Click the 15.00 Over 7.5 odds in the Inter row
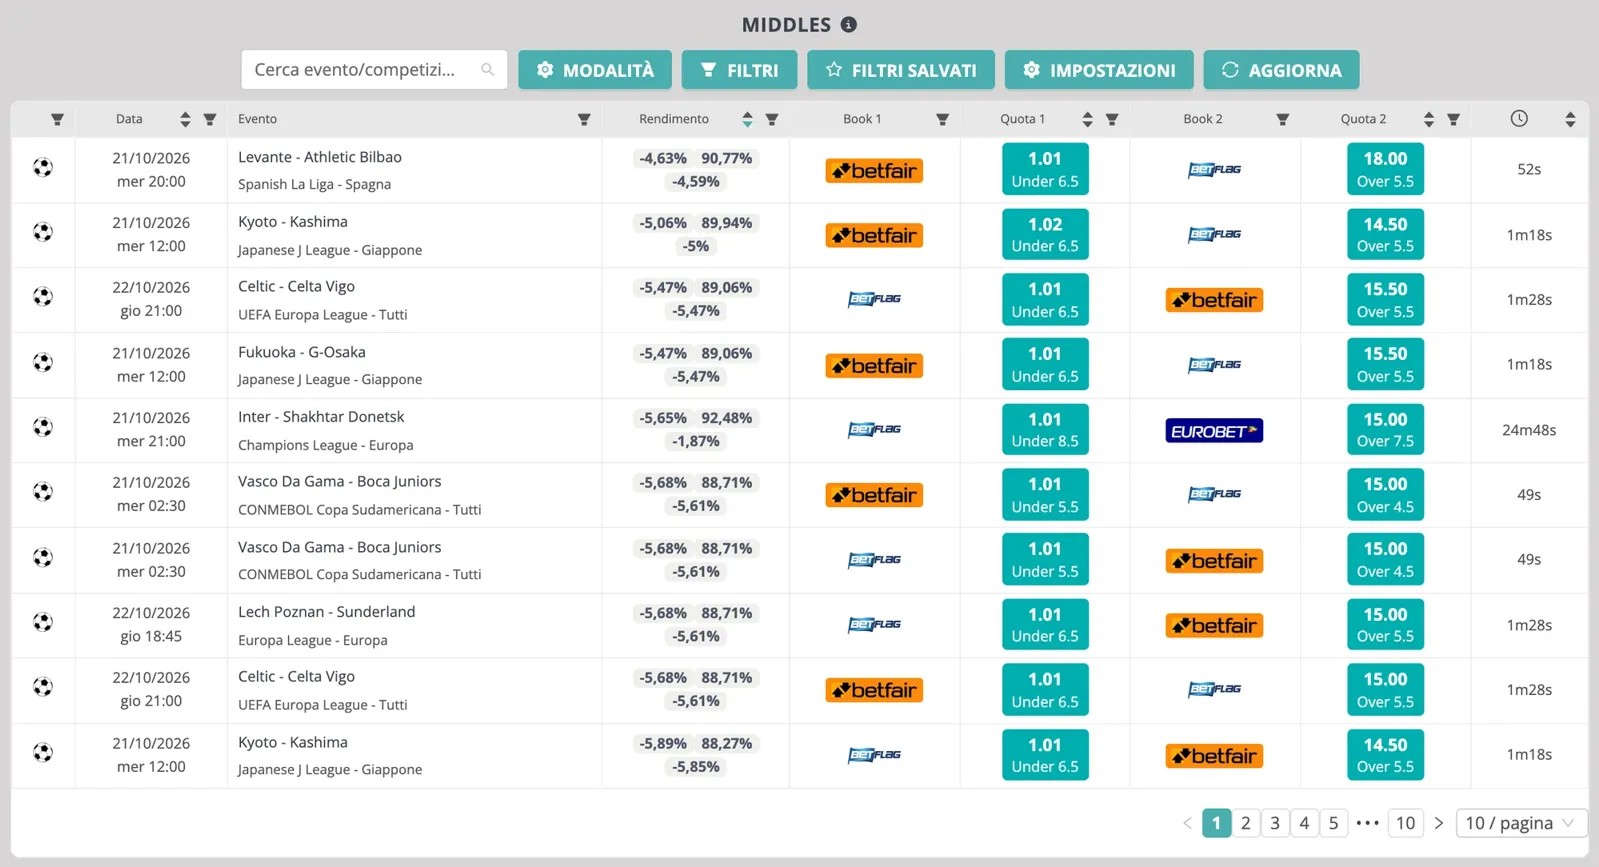 tap(1385, 429)
